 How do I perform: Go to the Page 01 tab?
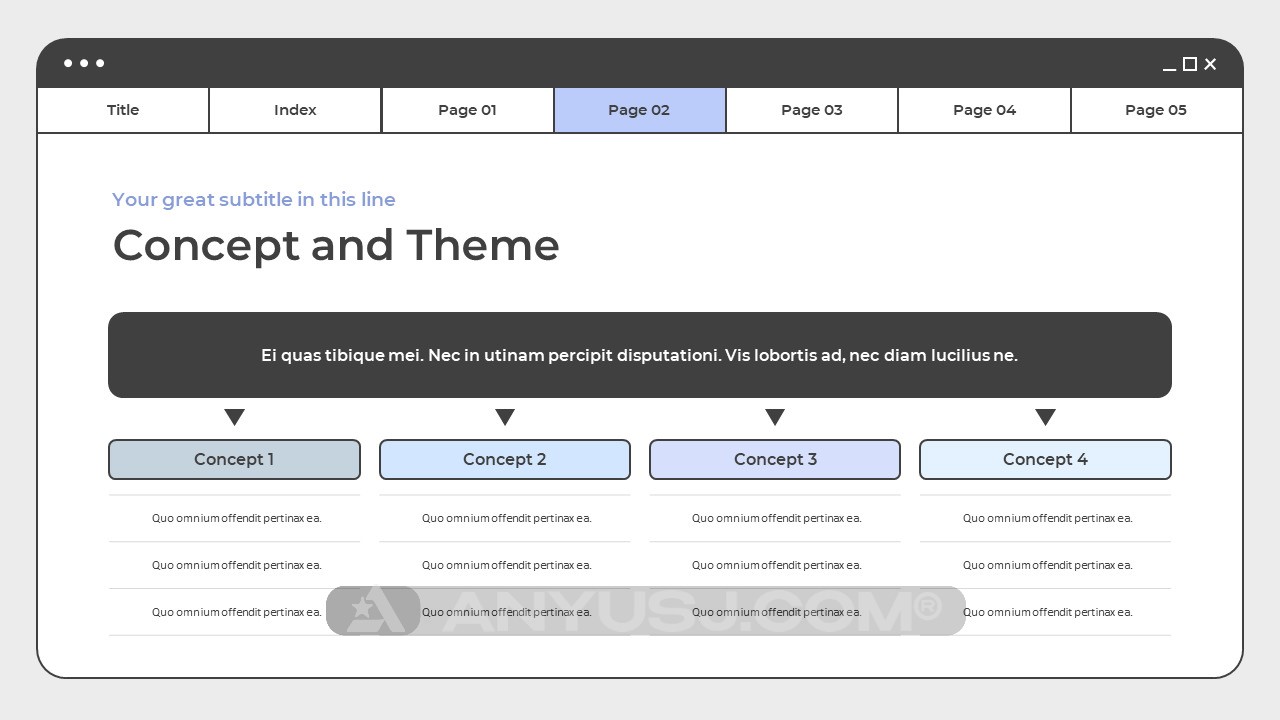(467, 110)
